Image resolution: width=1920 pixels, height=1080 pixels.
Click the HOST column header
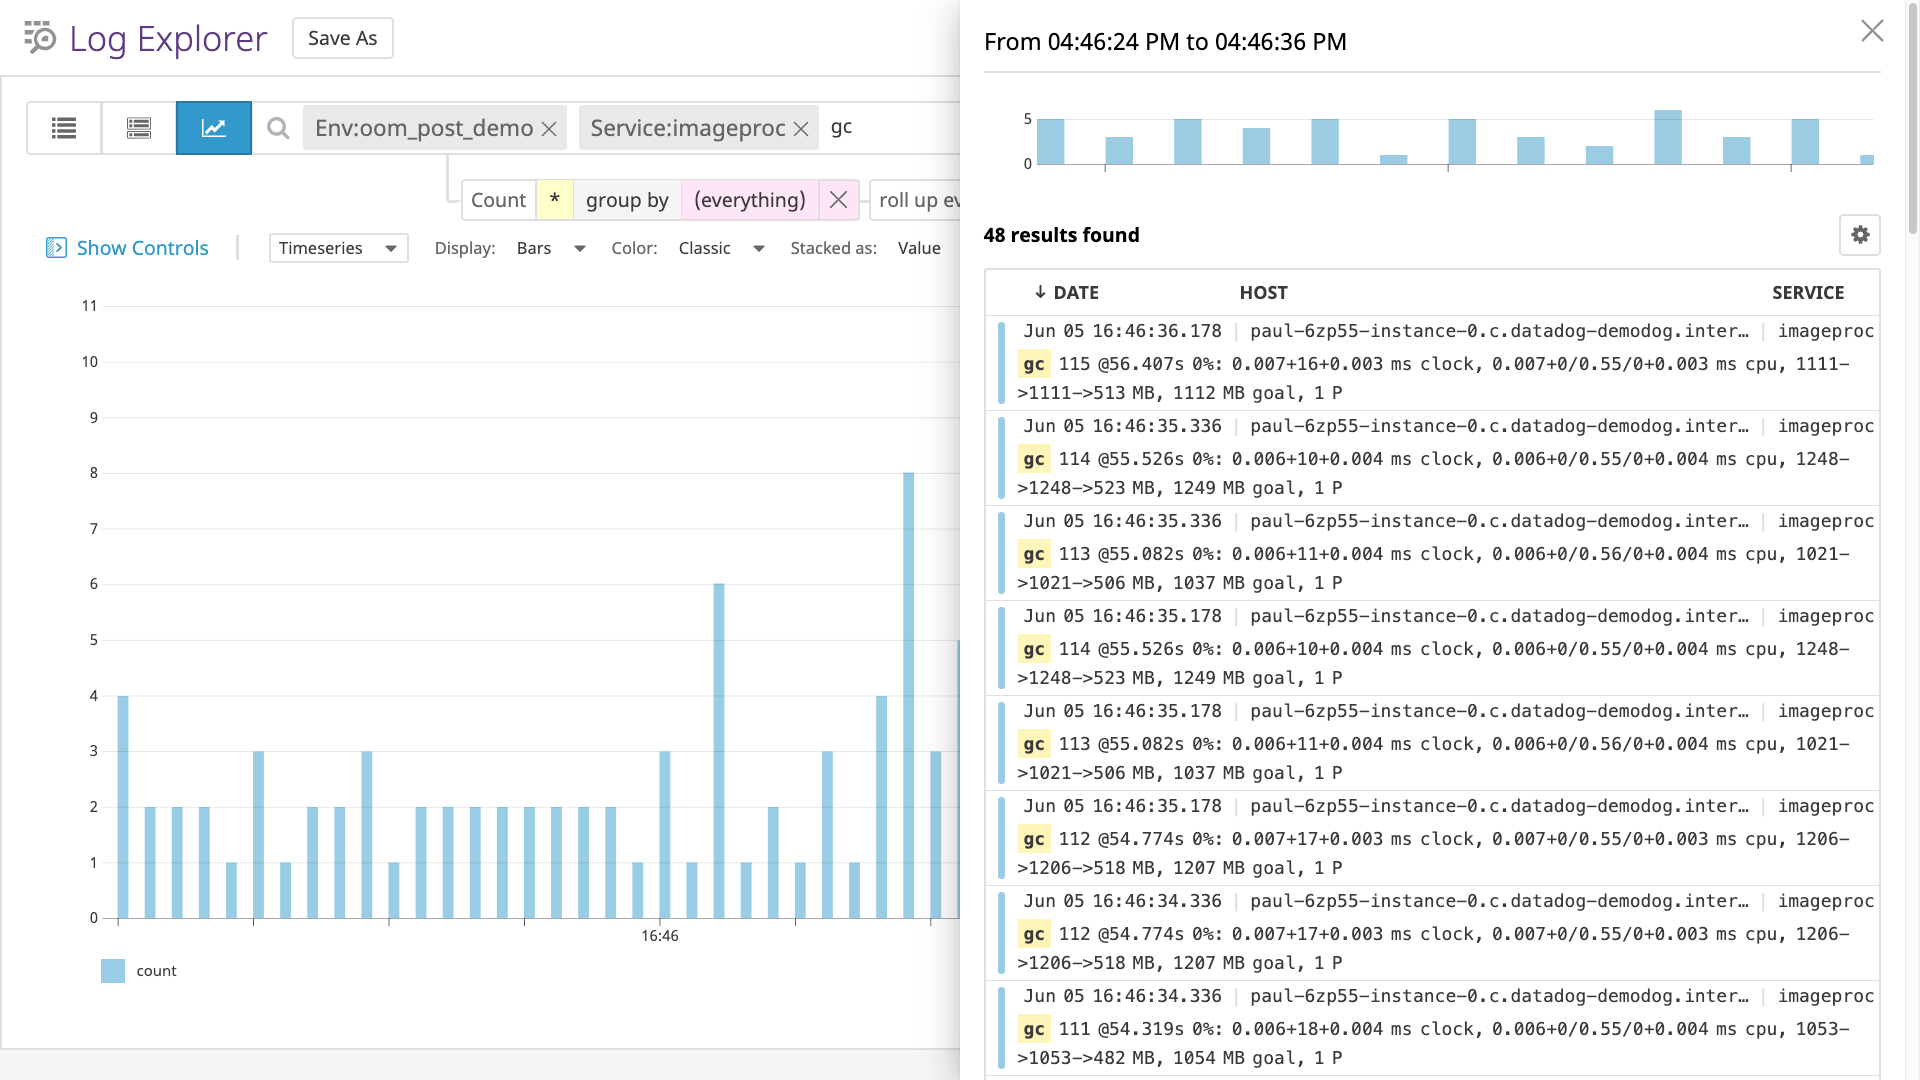click(x=1263, y=292)
